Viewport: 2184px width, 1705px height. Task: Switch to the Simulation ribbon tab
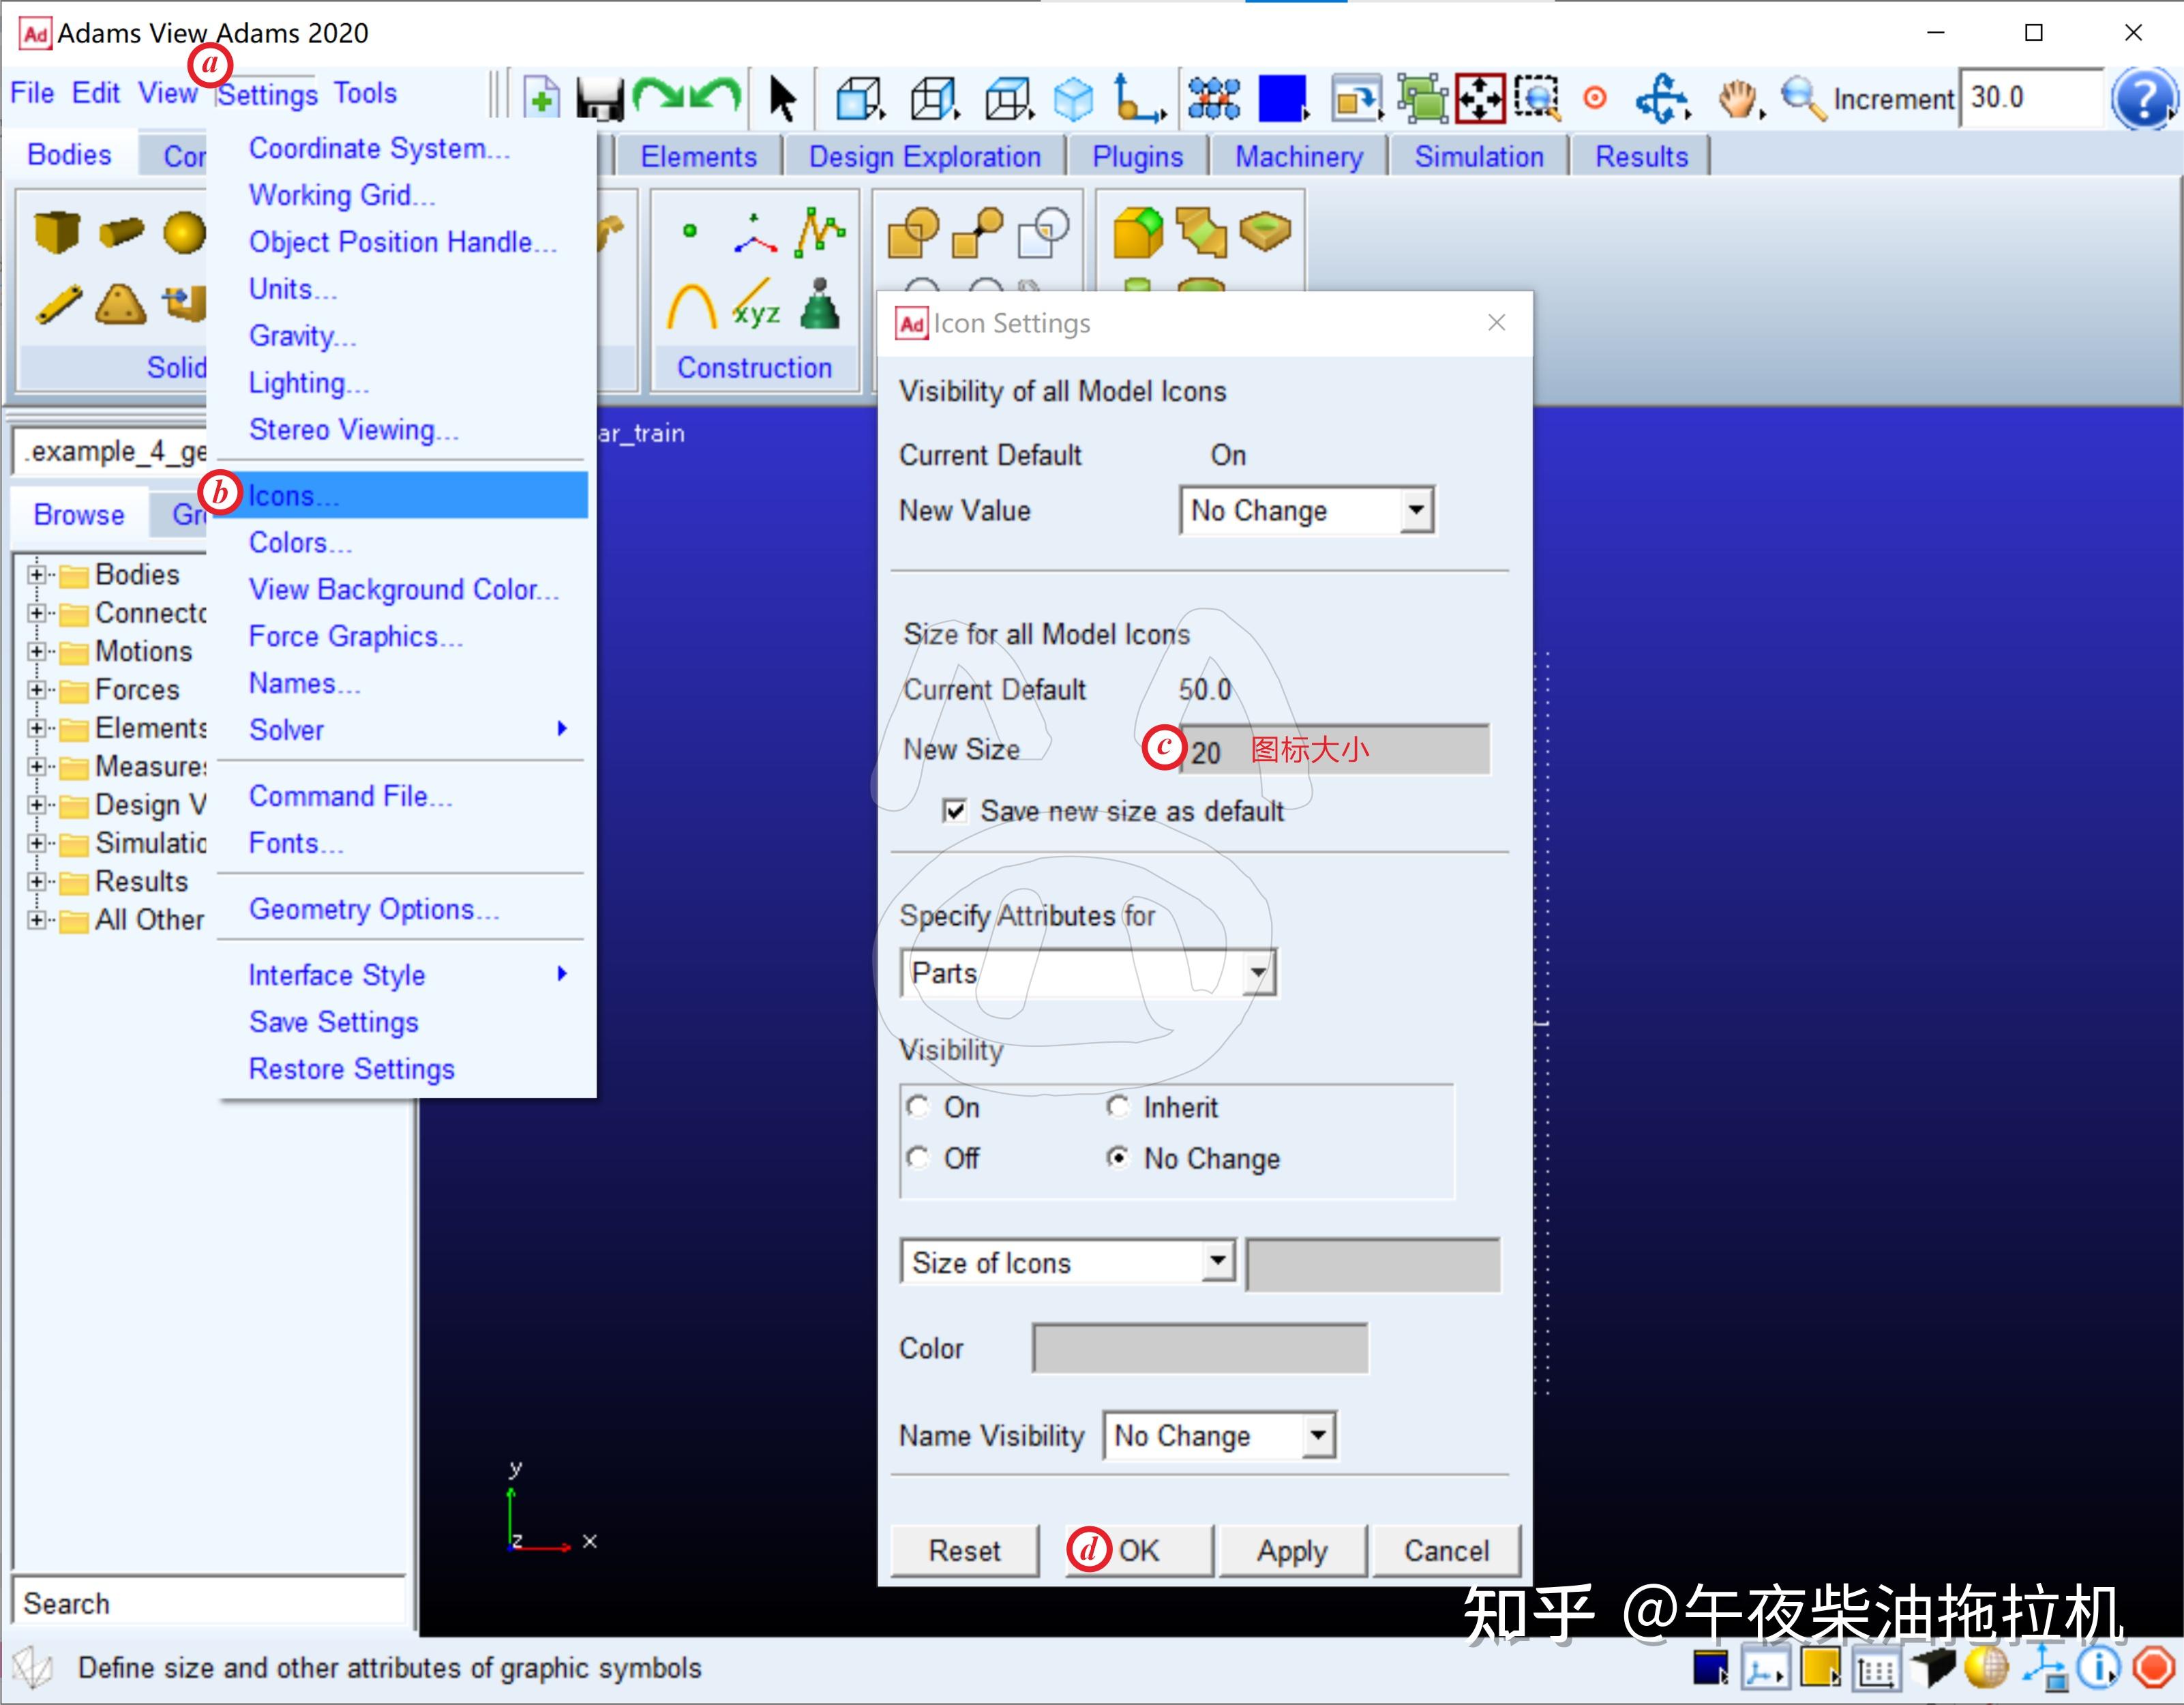[x=1479, y=157]
